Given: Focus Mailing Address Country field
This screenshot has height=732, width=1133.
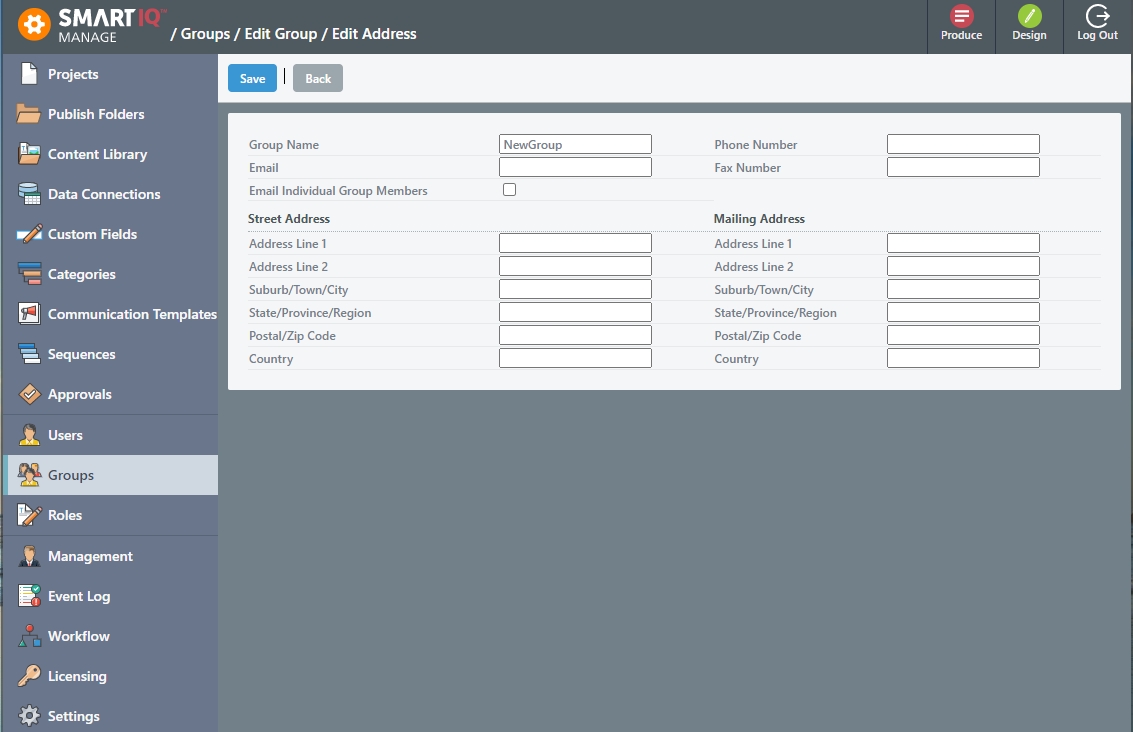Looking at the screenshot, I should click(963, 358).
